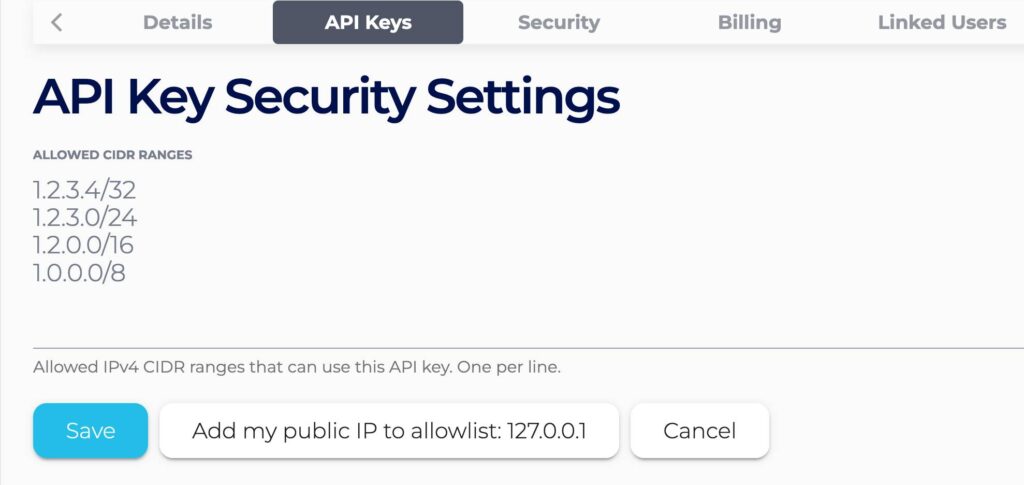
Task: Add my public IP to allowlist
Action: pos(389,431)
